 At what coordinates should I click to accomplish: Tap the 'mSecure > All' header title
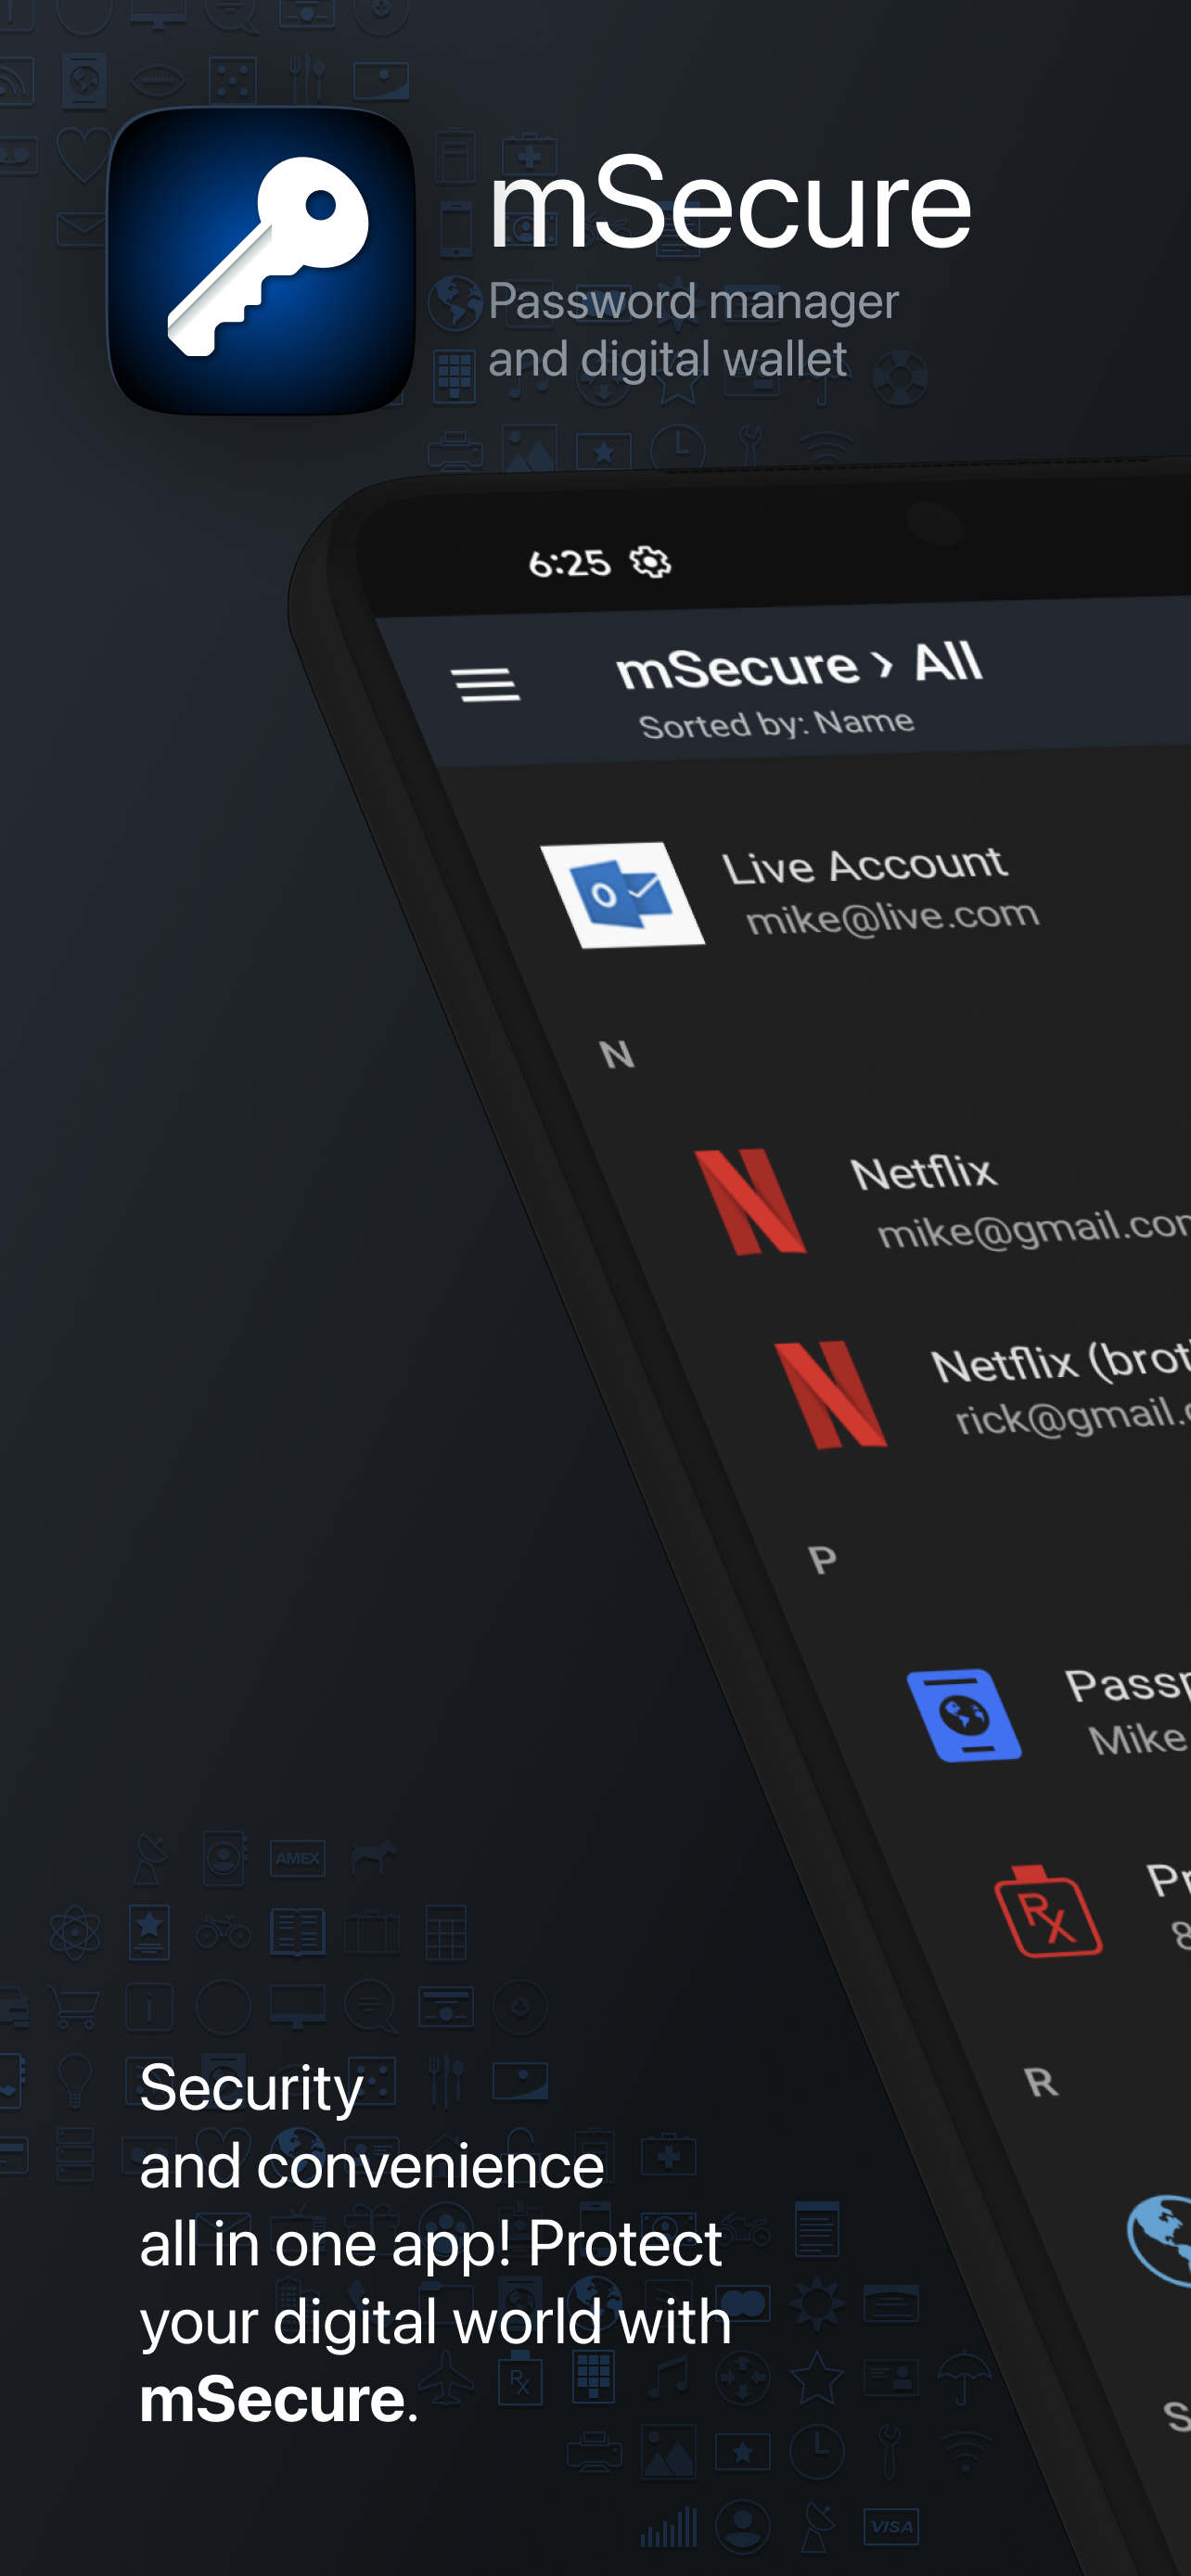click(798, 665)
